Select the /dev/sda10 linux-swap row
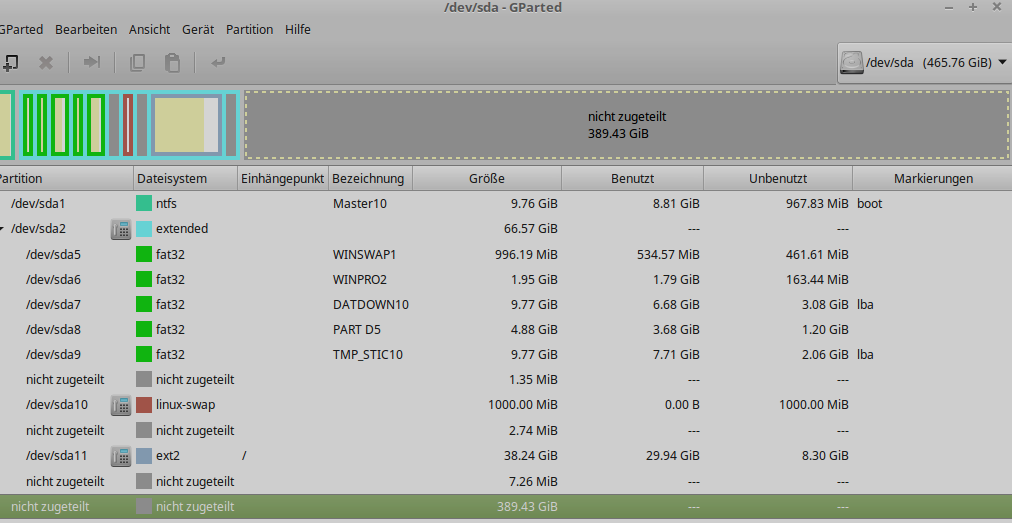 tap(506, 405)
